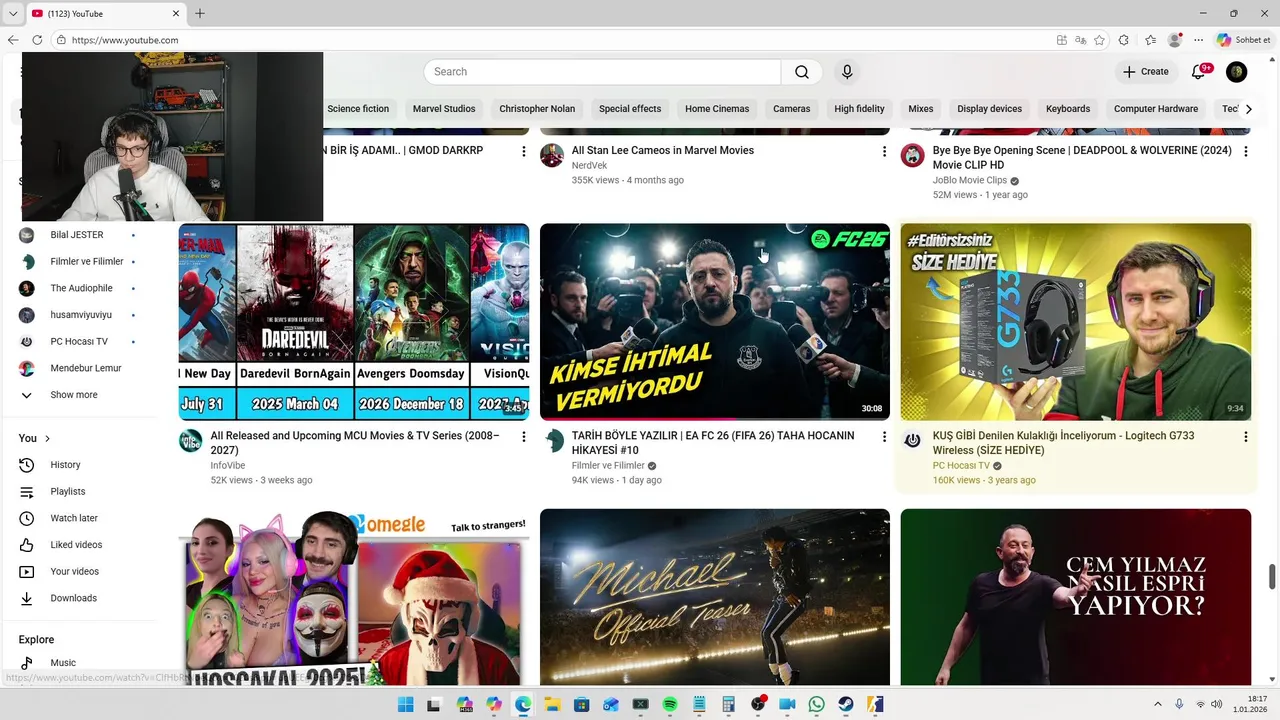1280x720 pixels.
Task: Select the Home Cinemas chip
Action: click(x=717, y=109)
